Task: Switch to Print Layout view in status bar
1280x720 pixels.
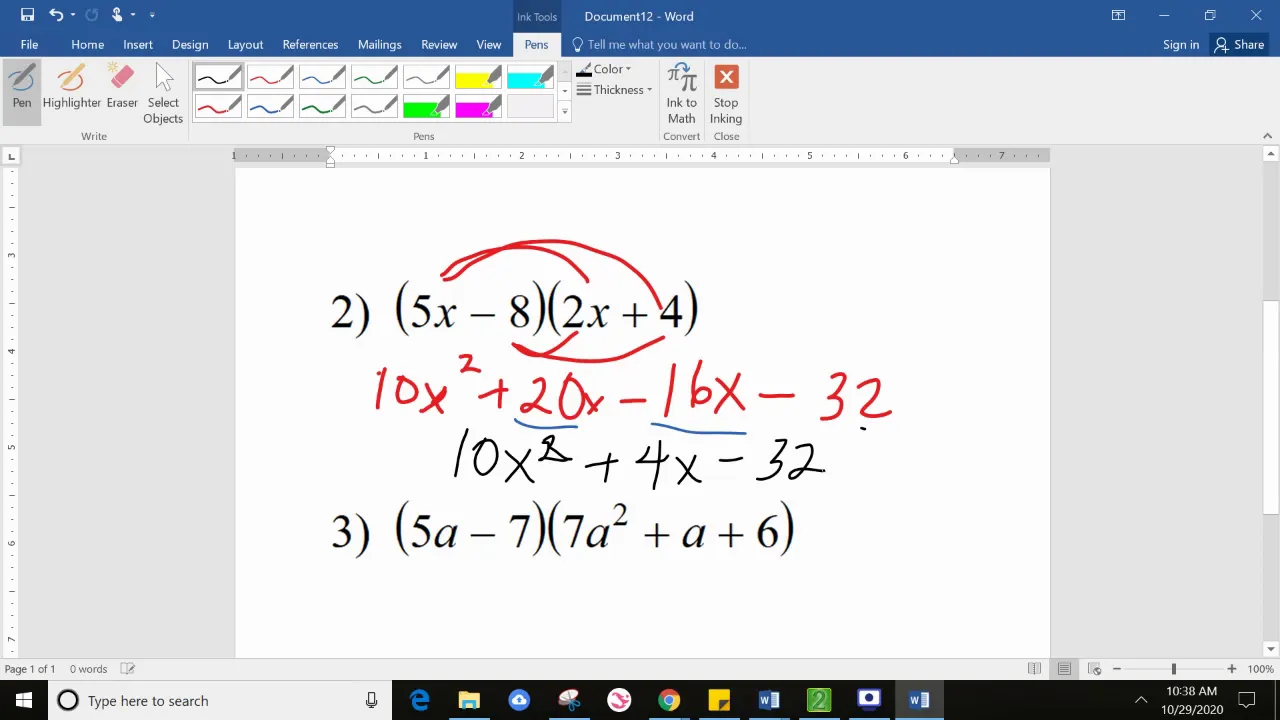Action: tap(1064, 669)
